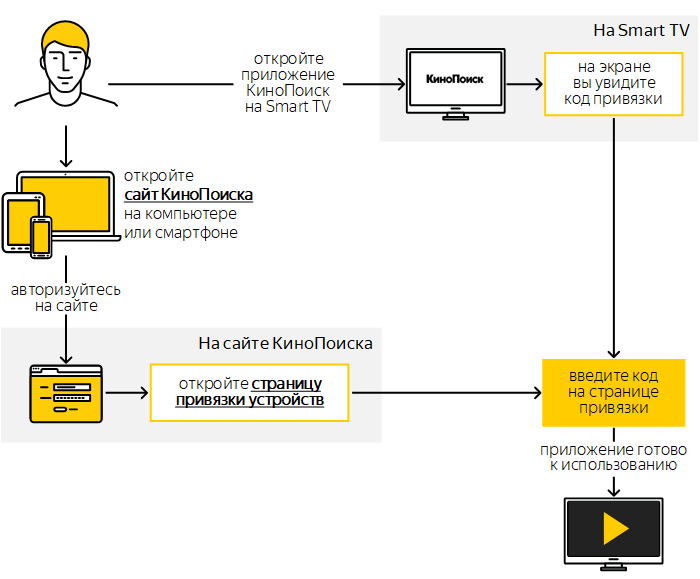
Task: Click the KinoPoisk Smart TV screen icon
Action: click(x=455, y=84)
